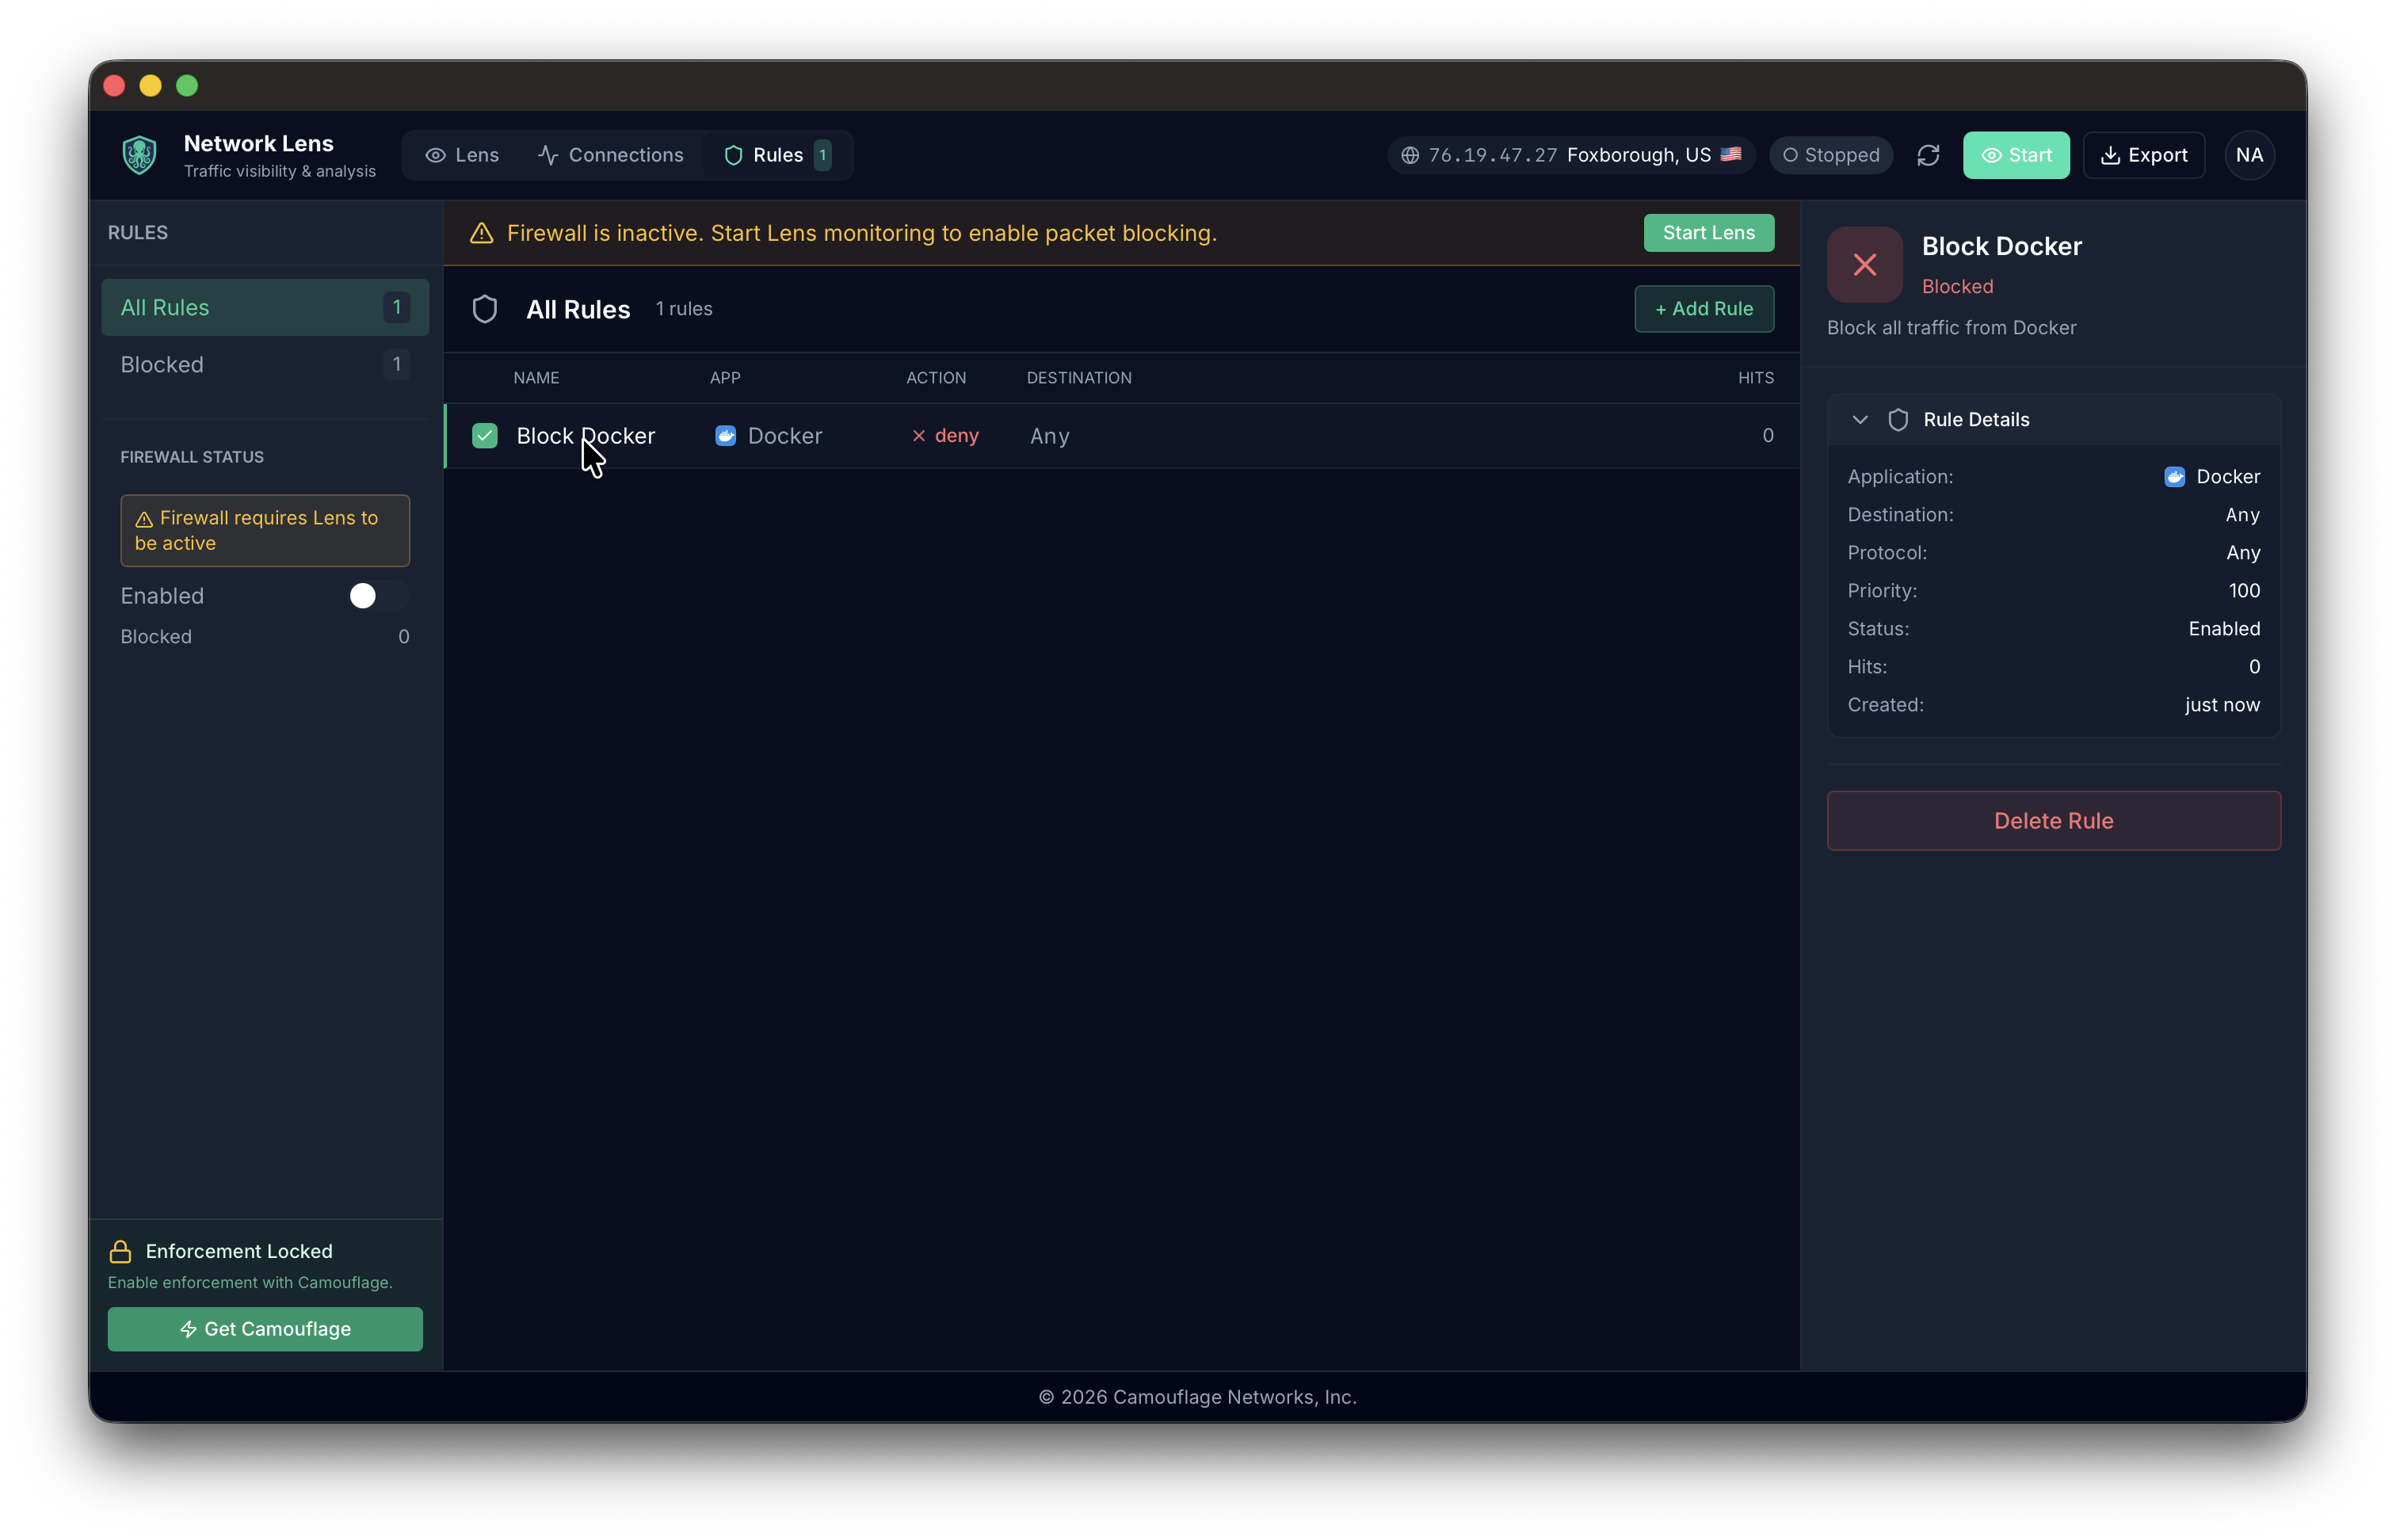2396x1540 pixels.
Task: Click the NAME column header
Action: click(x=536, y=378)
